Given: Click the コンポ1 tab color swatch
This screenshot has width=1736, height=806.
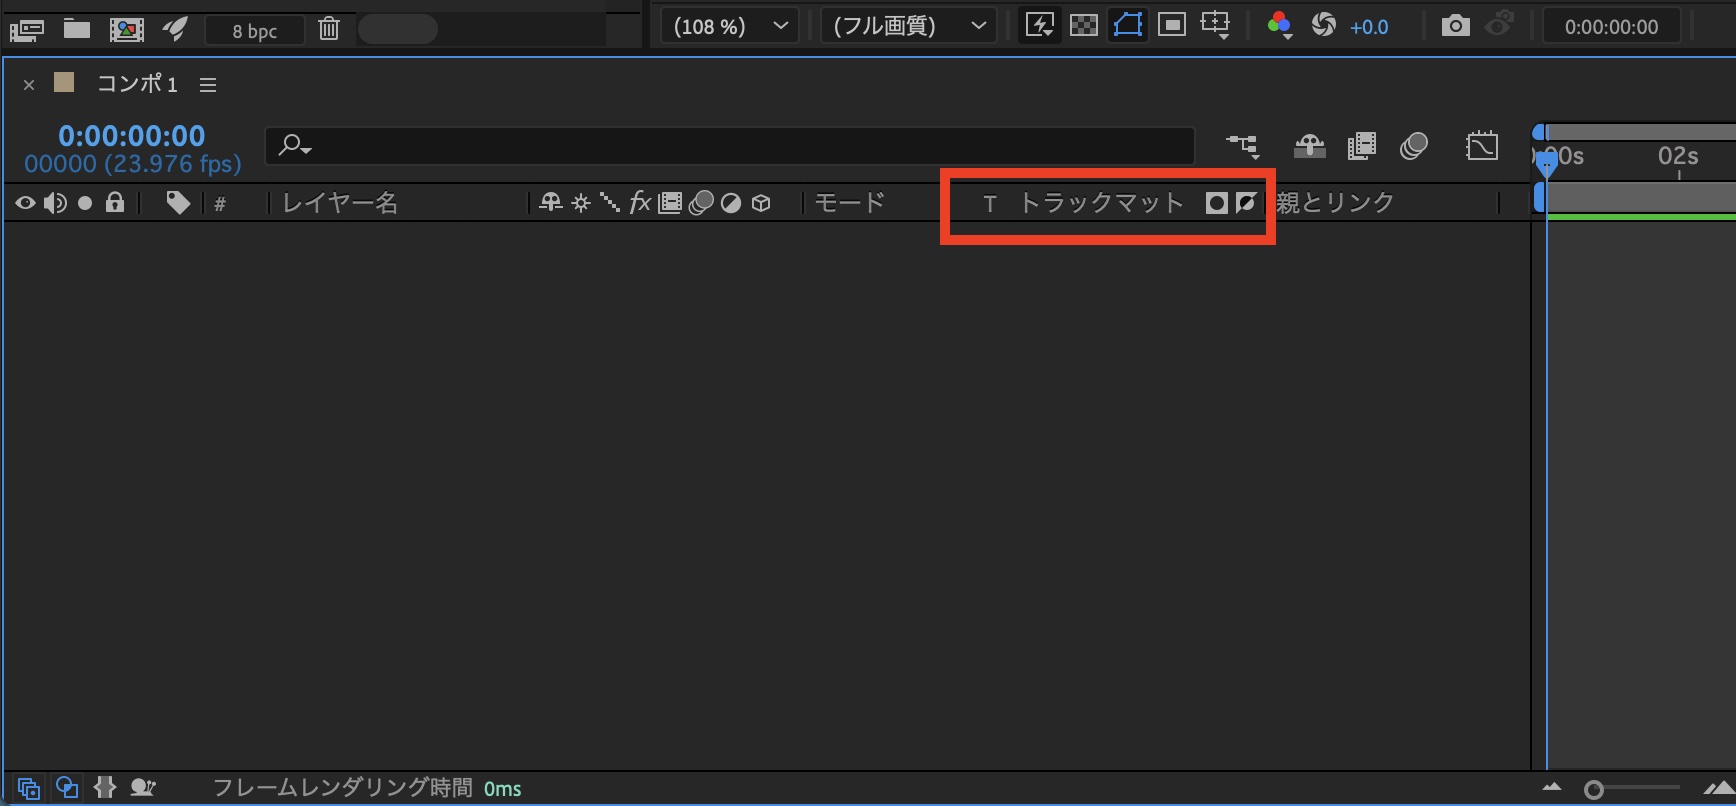Looking at the screenshot, I should click(x=64, y=82).
